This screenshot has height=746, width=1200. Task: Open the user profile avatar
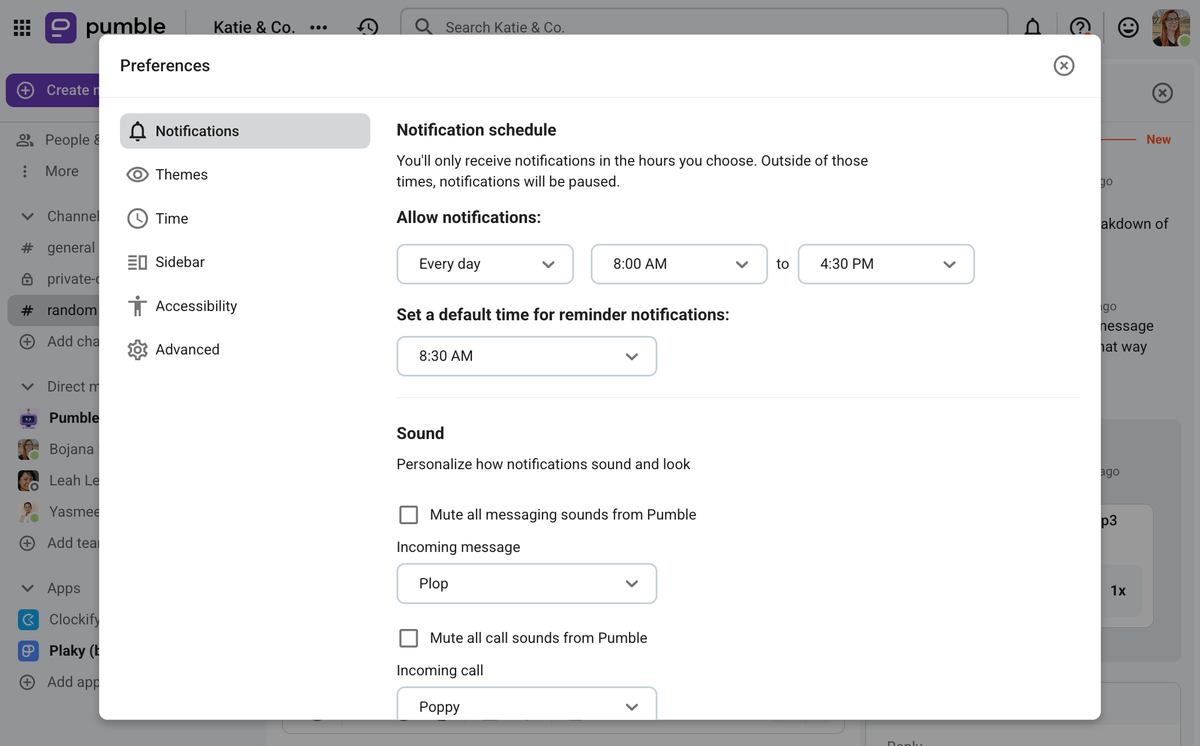coord(1171,27)
